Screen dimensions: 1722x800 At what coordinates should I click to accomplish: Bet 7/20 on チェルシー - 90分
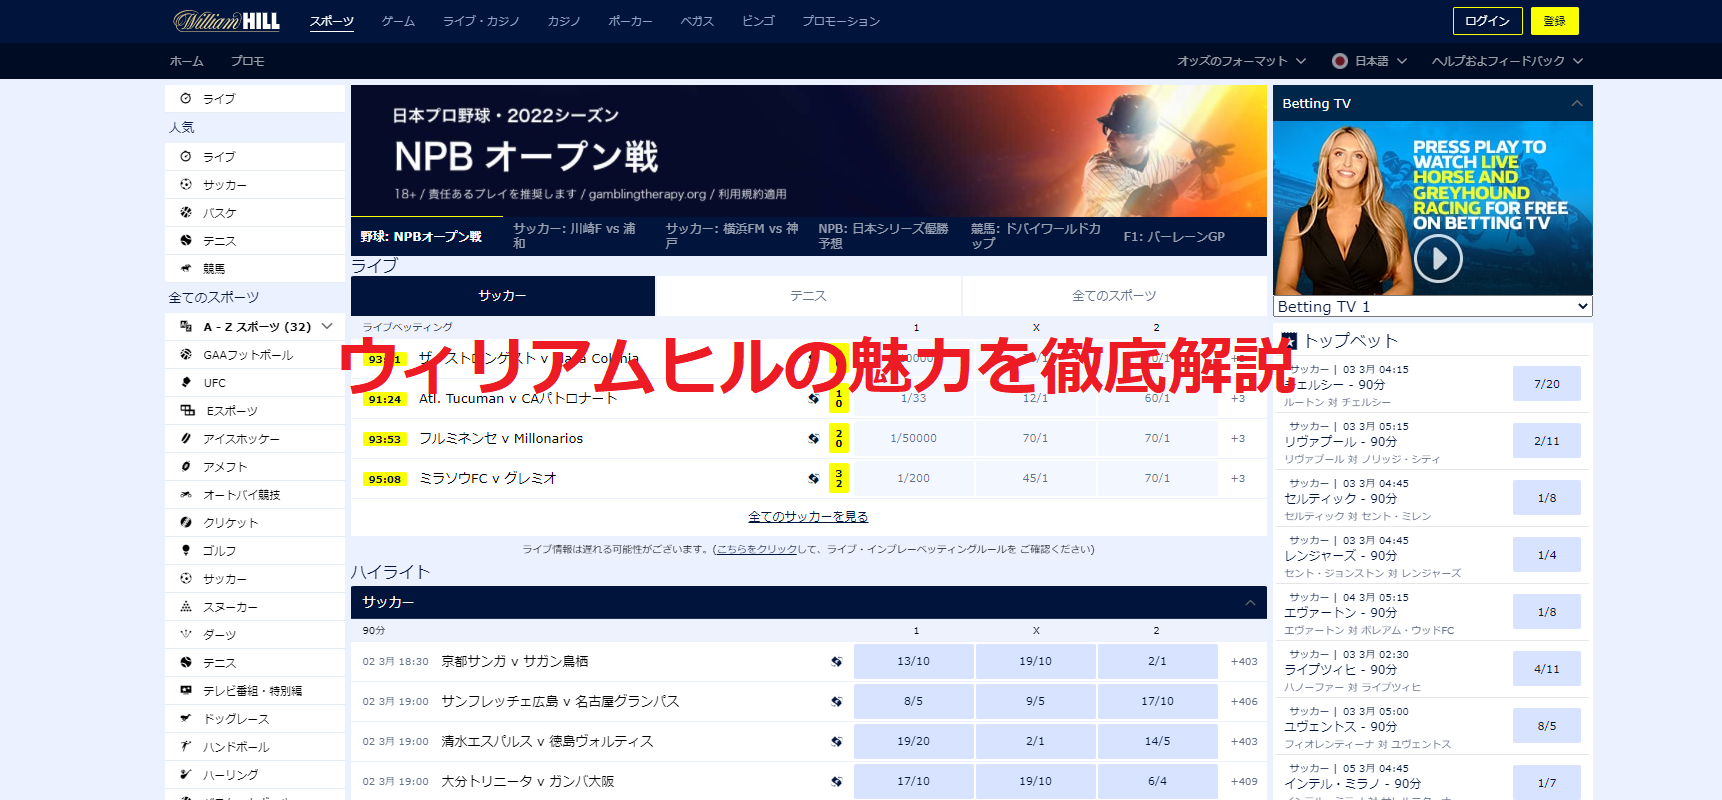coord(1547,384)
